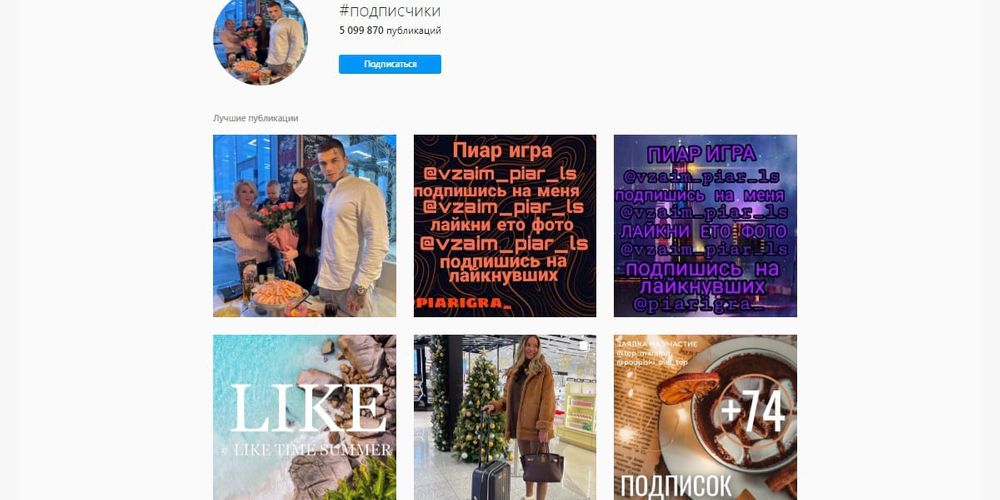The width and height of the screenshot is (1000, 500).
Task: Click the Лучшие публикации section label
Action: click(255, 118)
